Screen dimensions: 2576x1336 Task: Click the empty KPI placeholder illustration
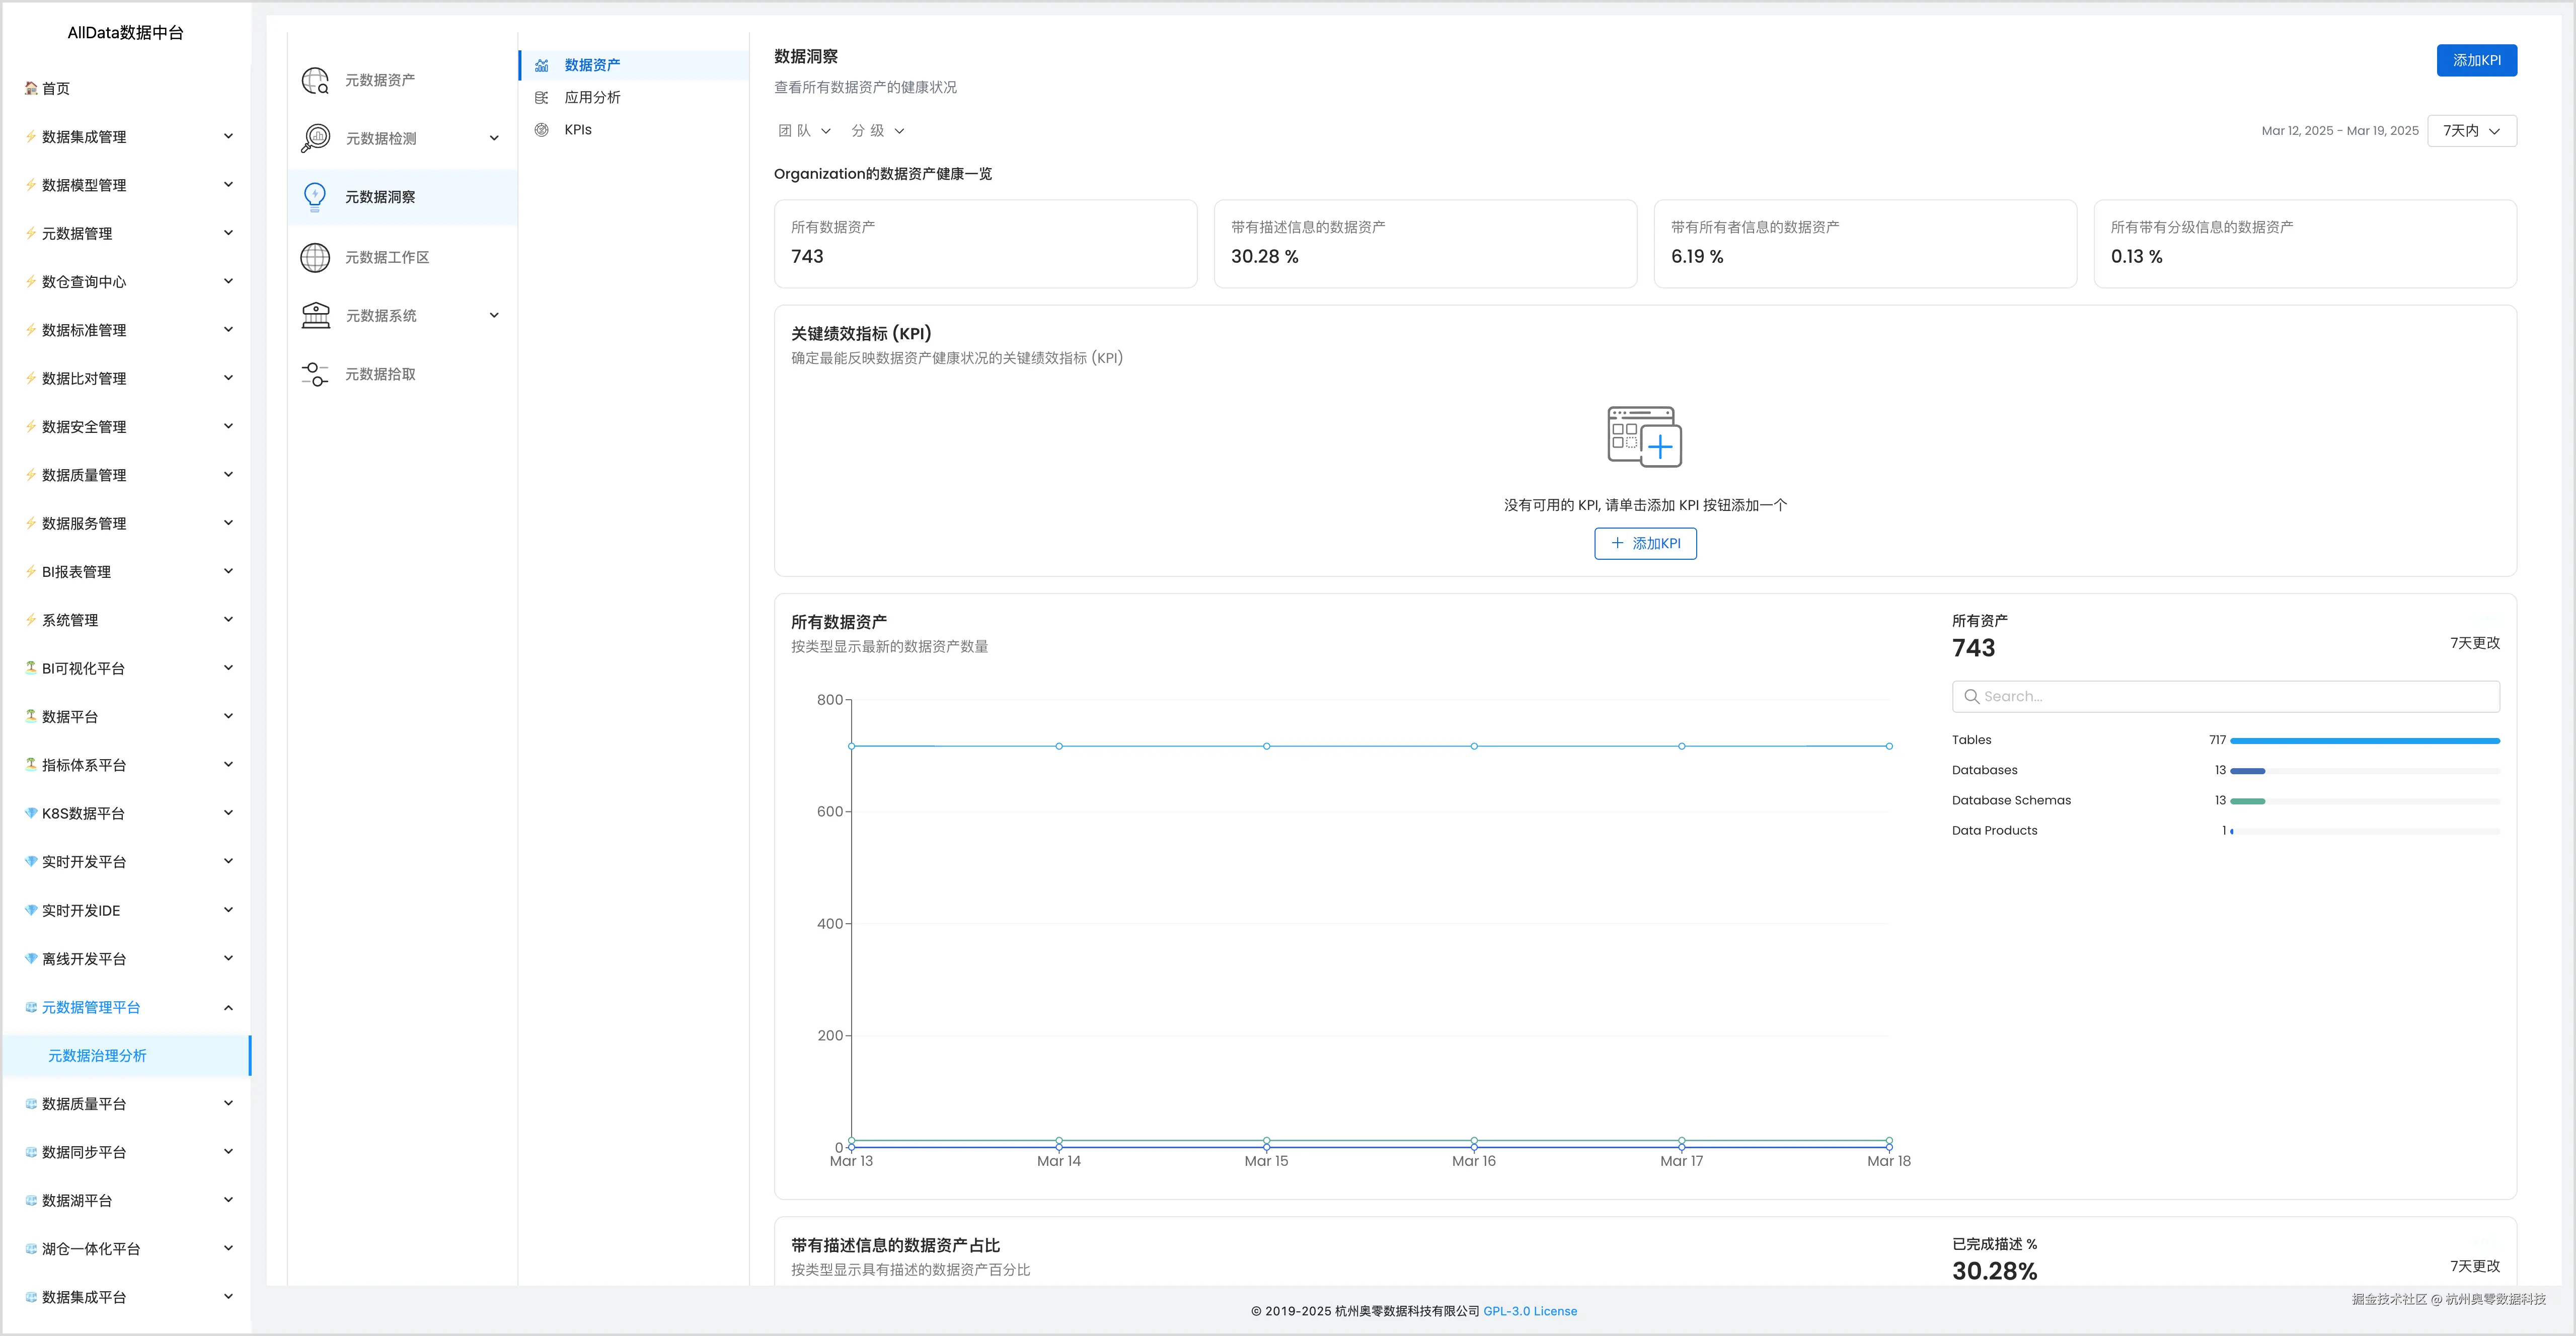pyautogui.click(x=1644, y=436)
